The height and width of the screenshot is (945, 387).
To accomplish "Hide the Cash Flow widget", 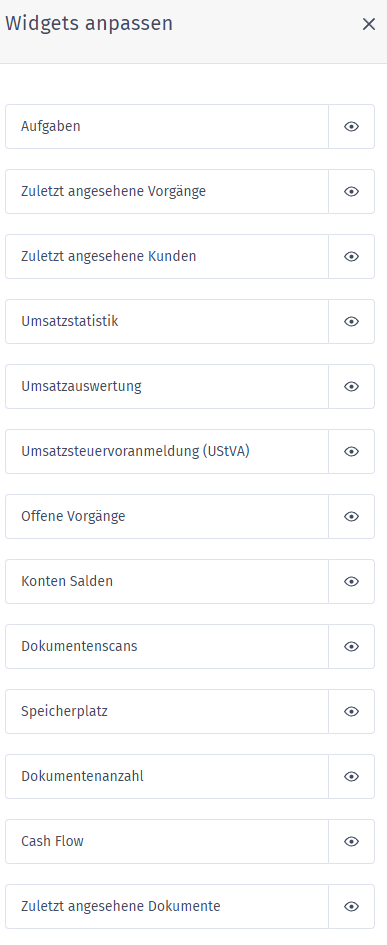I will pos(351,842).
